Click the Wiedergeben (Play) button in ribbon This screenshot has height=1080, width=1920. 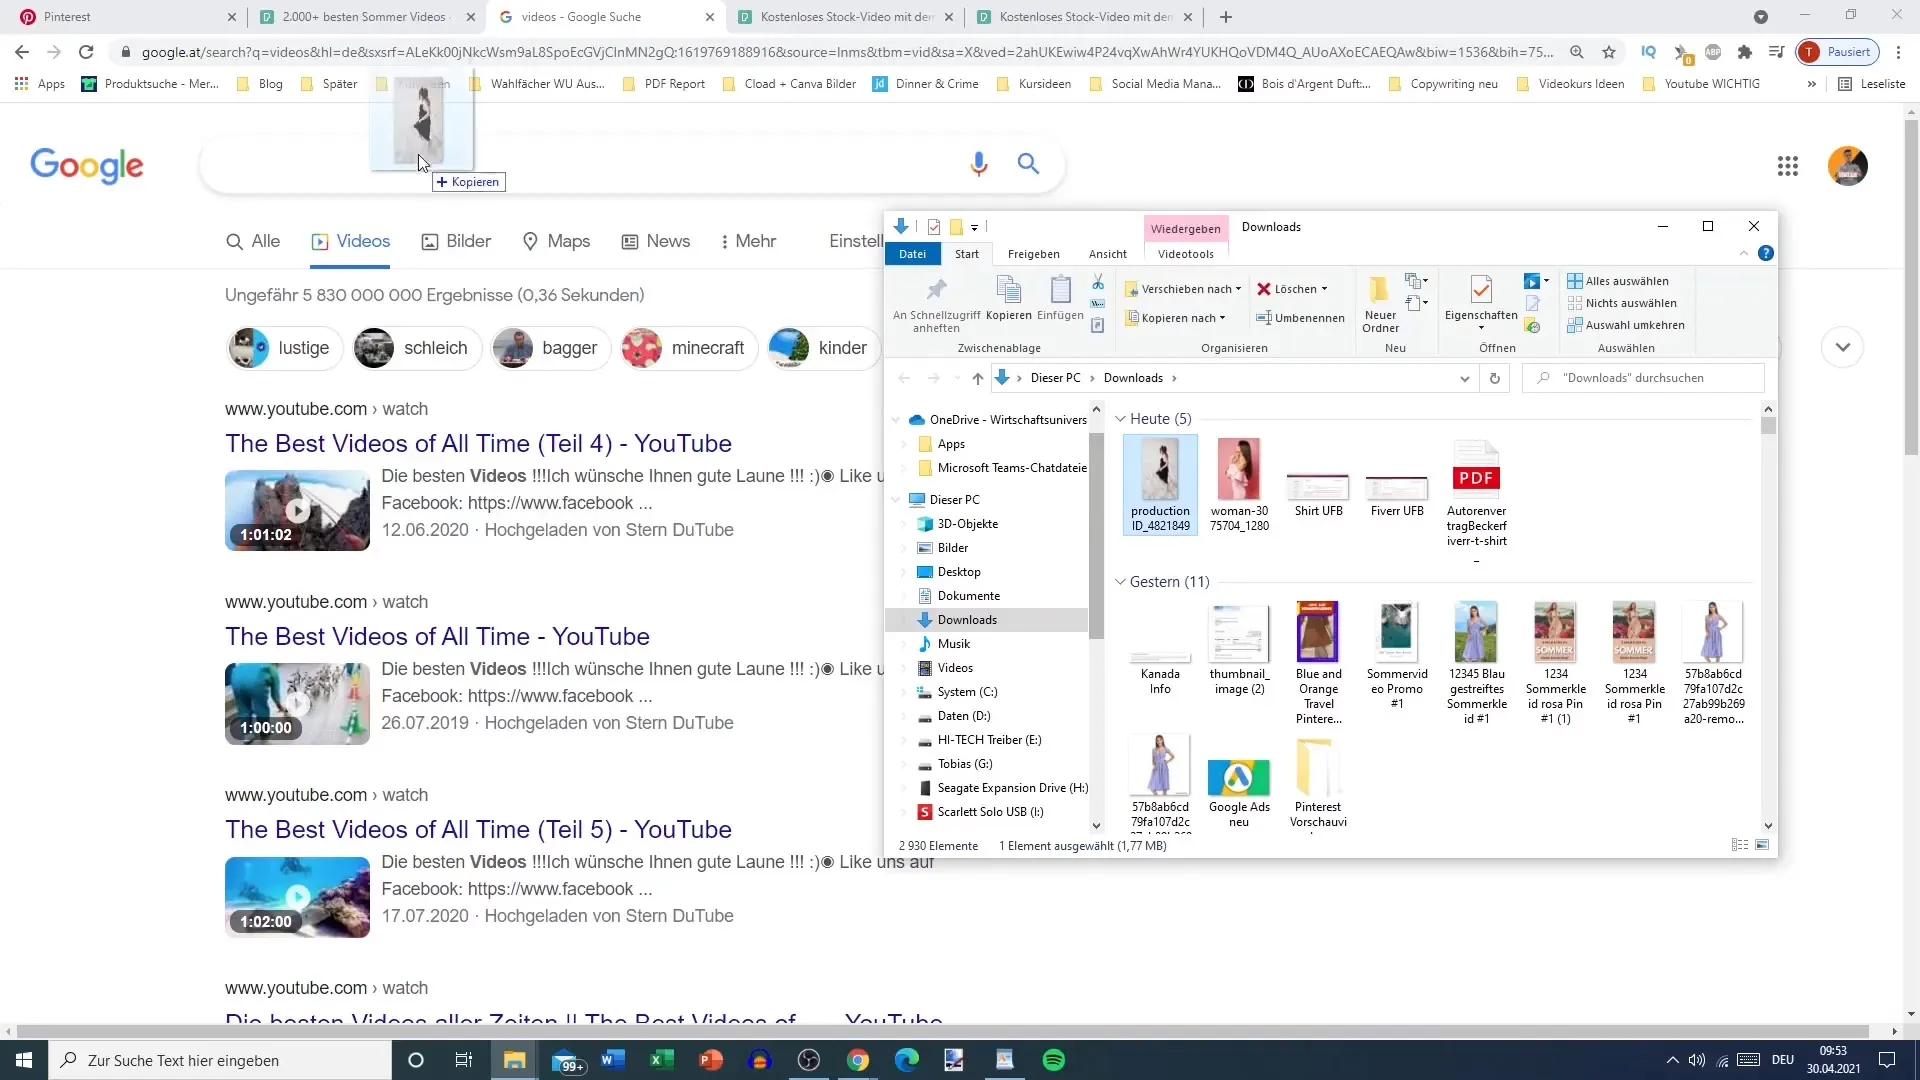click(x=1184, y=227)
